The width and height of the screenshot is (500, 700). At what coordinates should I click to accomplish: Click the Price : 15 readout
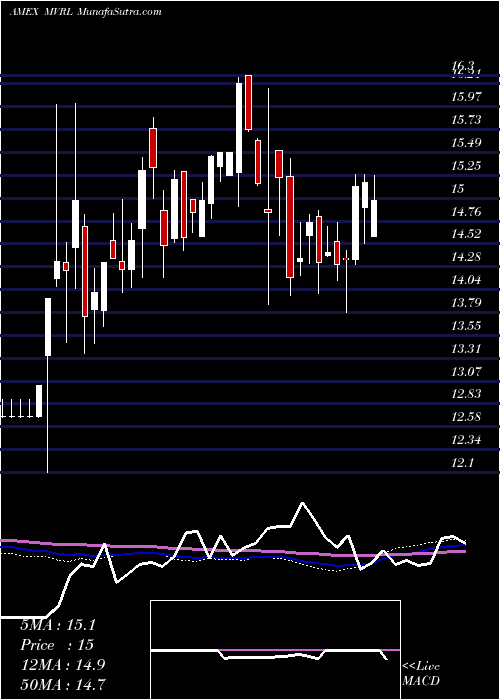57,645
